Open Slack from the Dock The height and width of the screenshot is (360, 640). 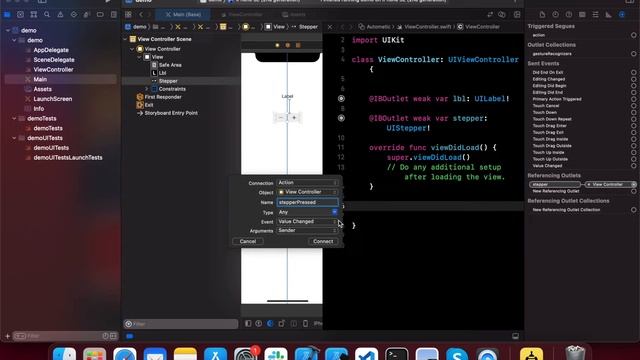coord(276,354)
